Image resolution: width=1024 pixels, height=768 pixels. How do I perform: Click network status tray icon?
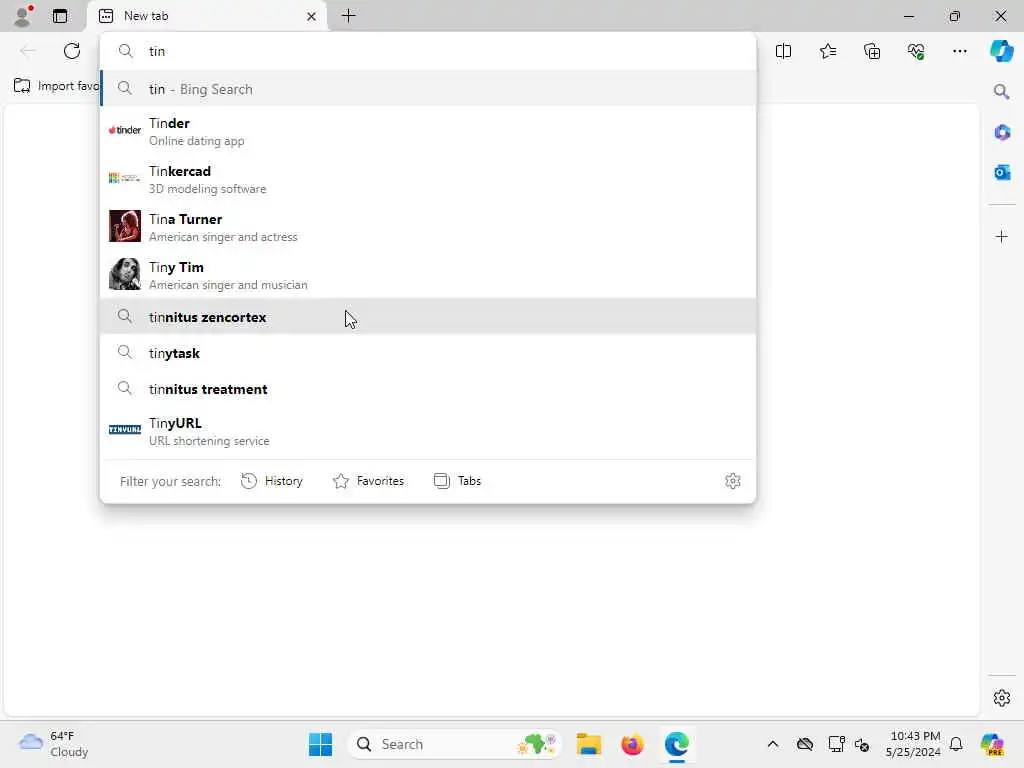pos(836,744)
